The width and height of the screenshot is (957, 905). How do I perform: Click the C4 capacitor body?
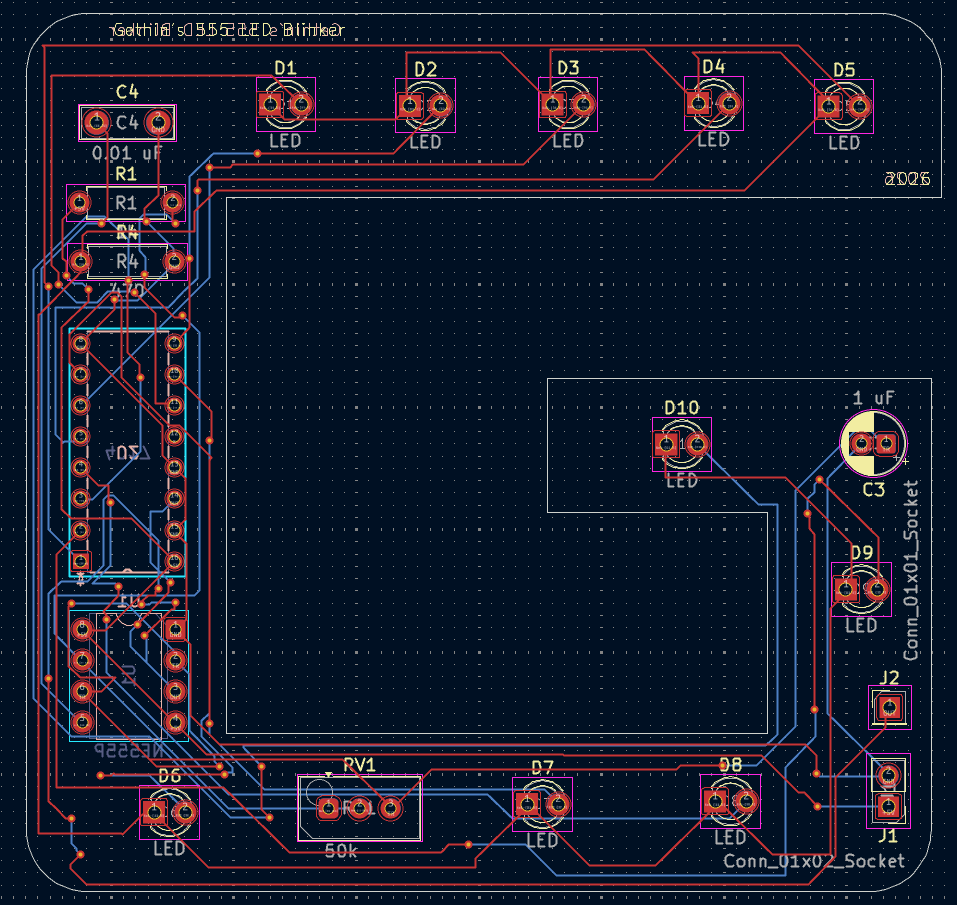click(127, 123)
